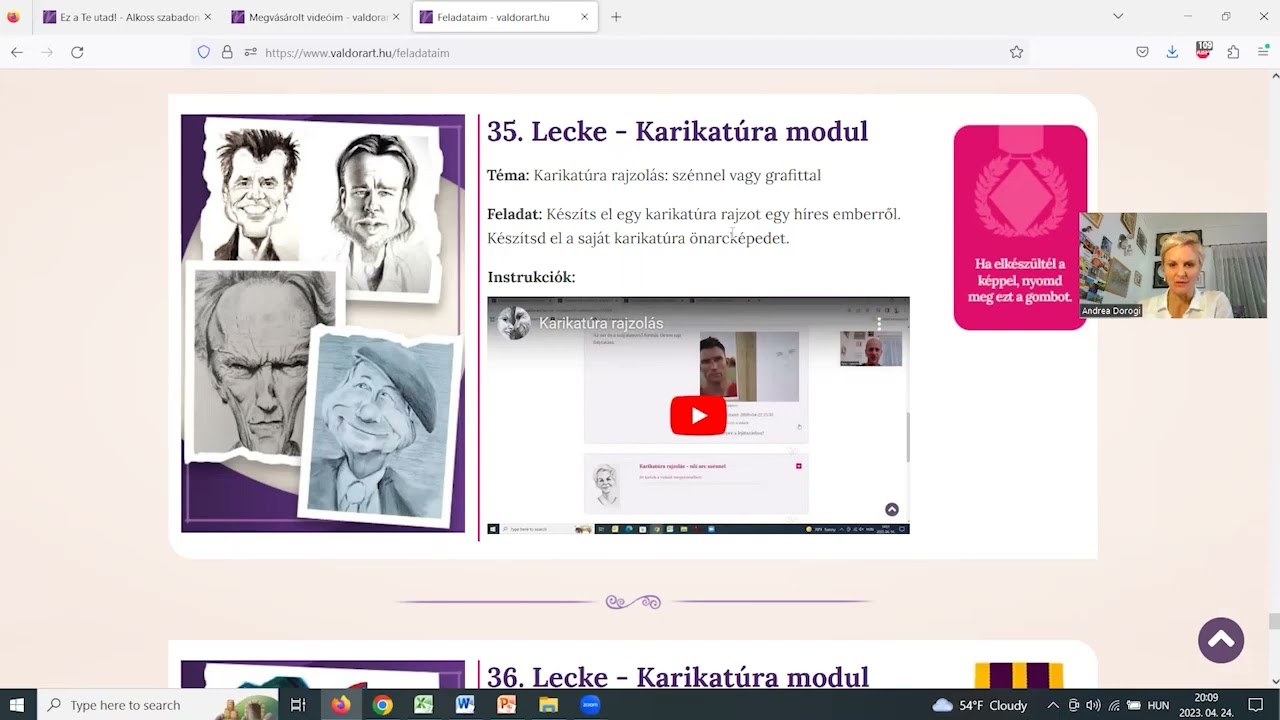Launch Chrome from the taskbar

pyautogui.click(x=383, y=705)
